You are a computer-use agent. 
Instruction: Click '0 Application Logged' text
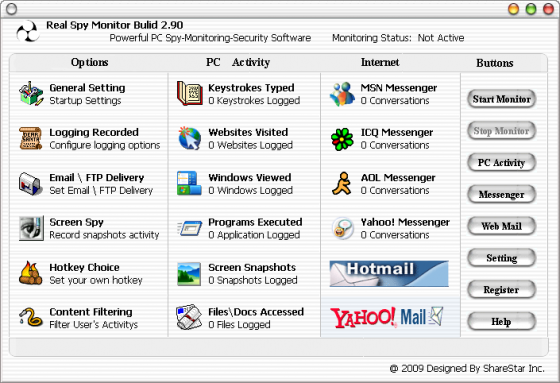254,235
